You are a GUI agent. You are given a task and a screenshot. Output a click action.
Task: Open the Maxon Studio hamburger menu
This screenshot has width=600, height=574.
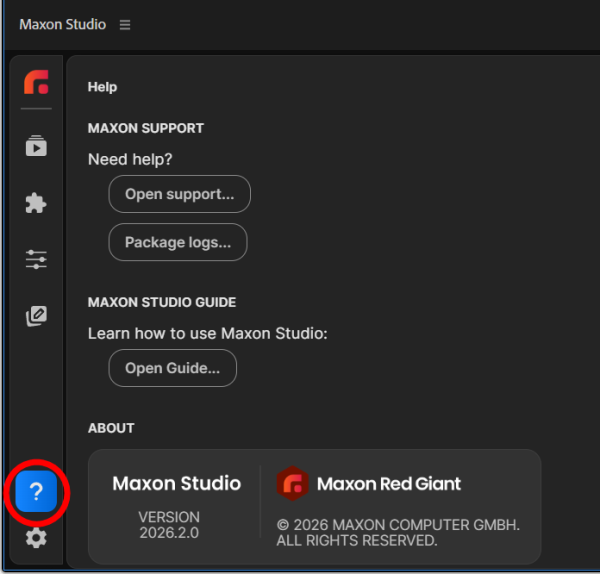[x=125, y=25]
